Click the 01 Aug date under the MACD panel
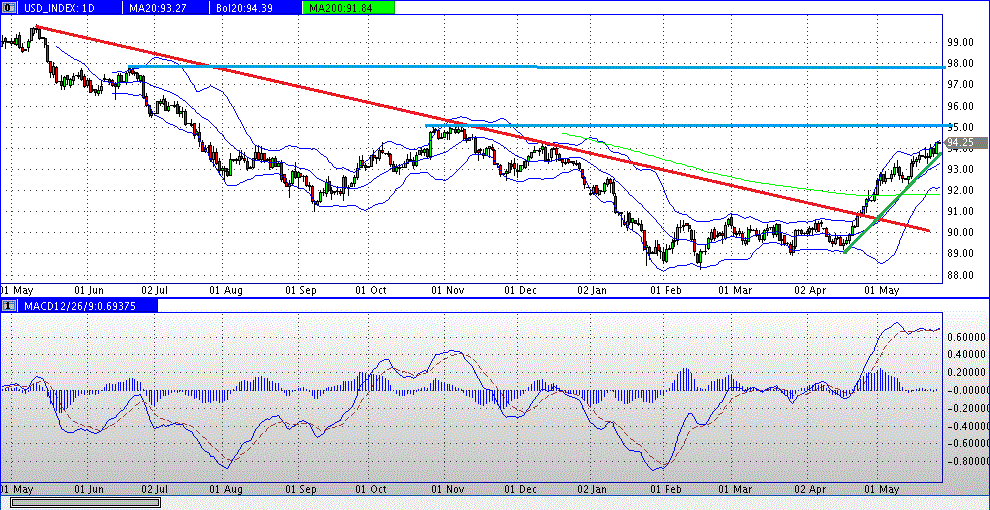Image resolution: width=990 pixels, height=510 pixels. 227,490
